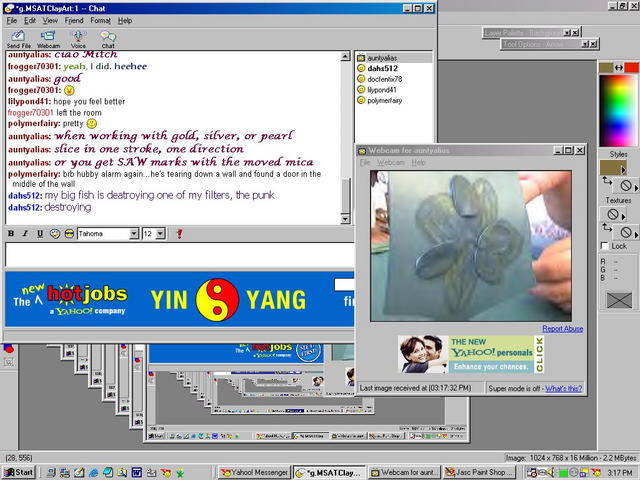Click the Chat toolbar icon
The width and height of the screenshot is (640, 480).
(x=108, y=40)
